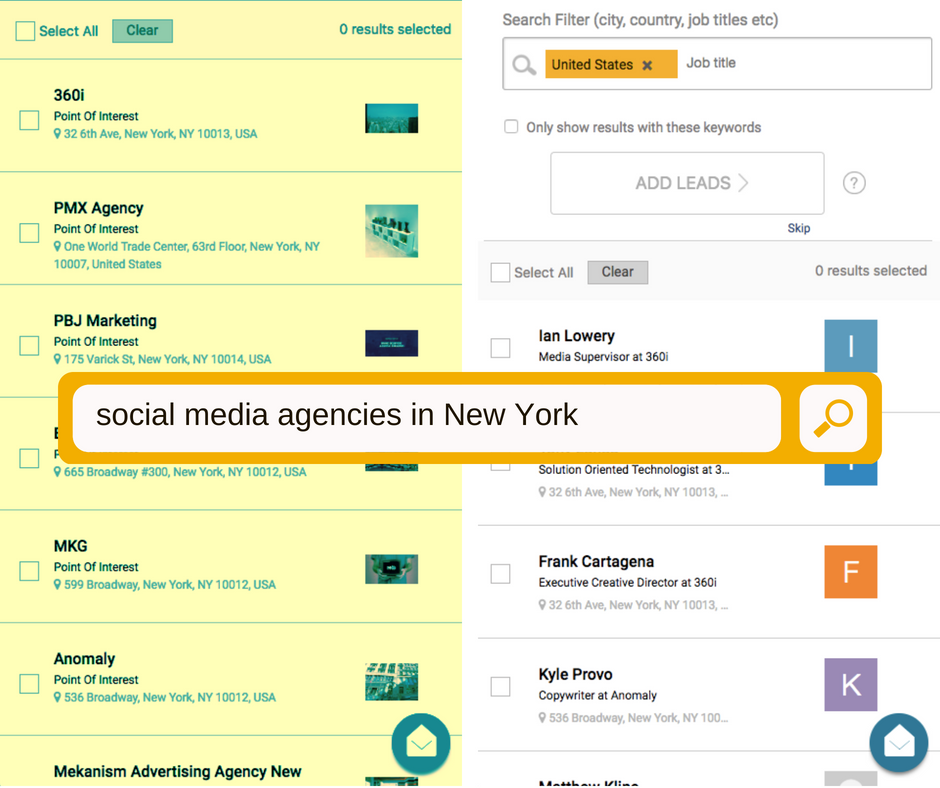
Task: Tick the Select All checkbox in yellow panel
Action: (25, 31)
